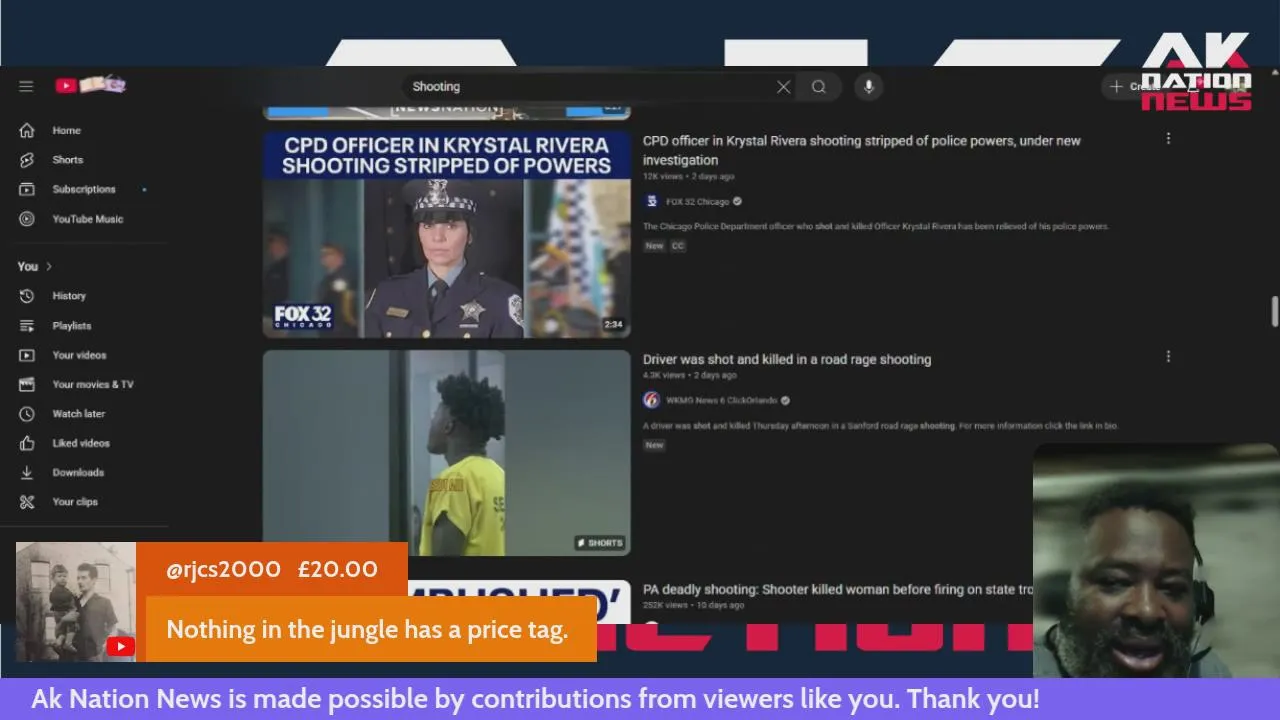
Task: Open the YouTube hamburger guide menu
Action: tap(26, 86)
